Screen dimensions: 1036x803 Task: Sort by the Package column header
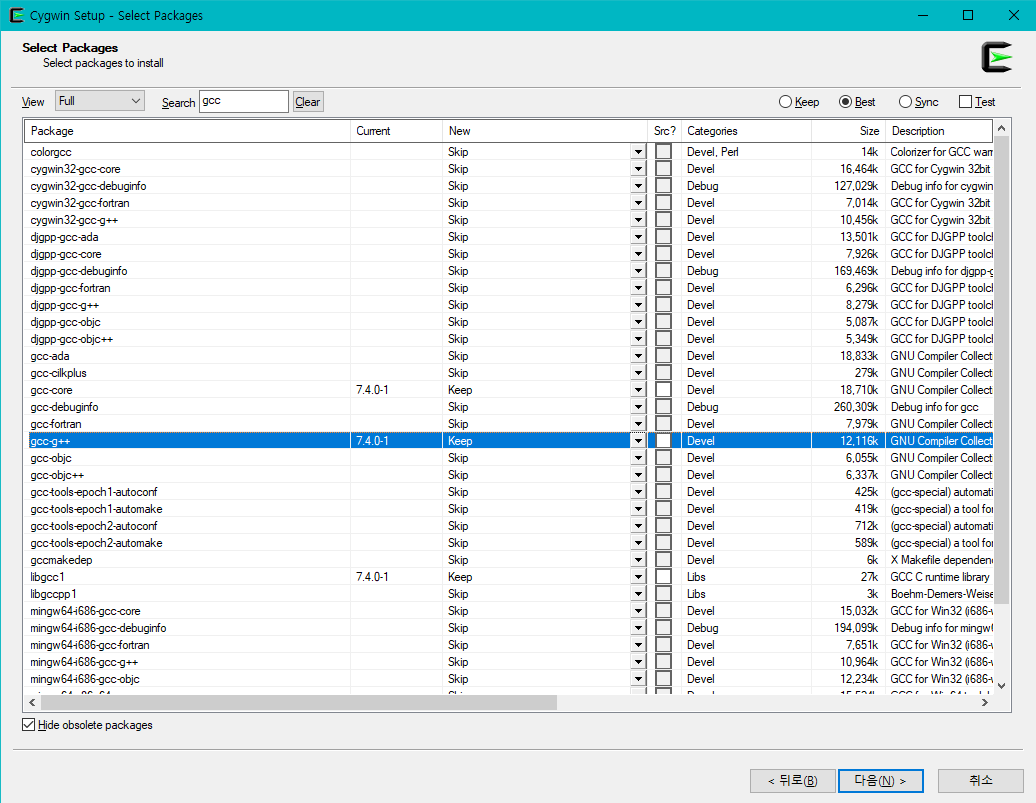pos(187,131)
